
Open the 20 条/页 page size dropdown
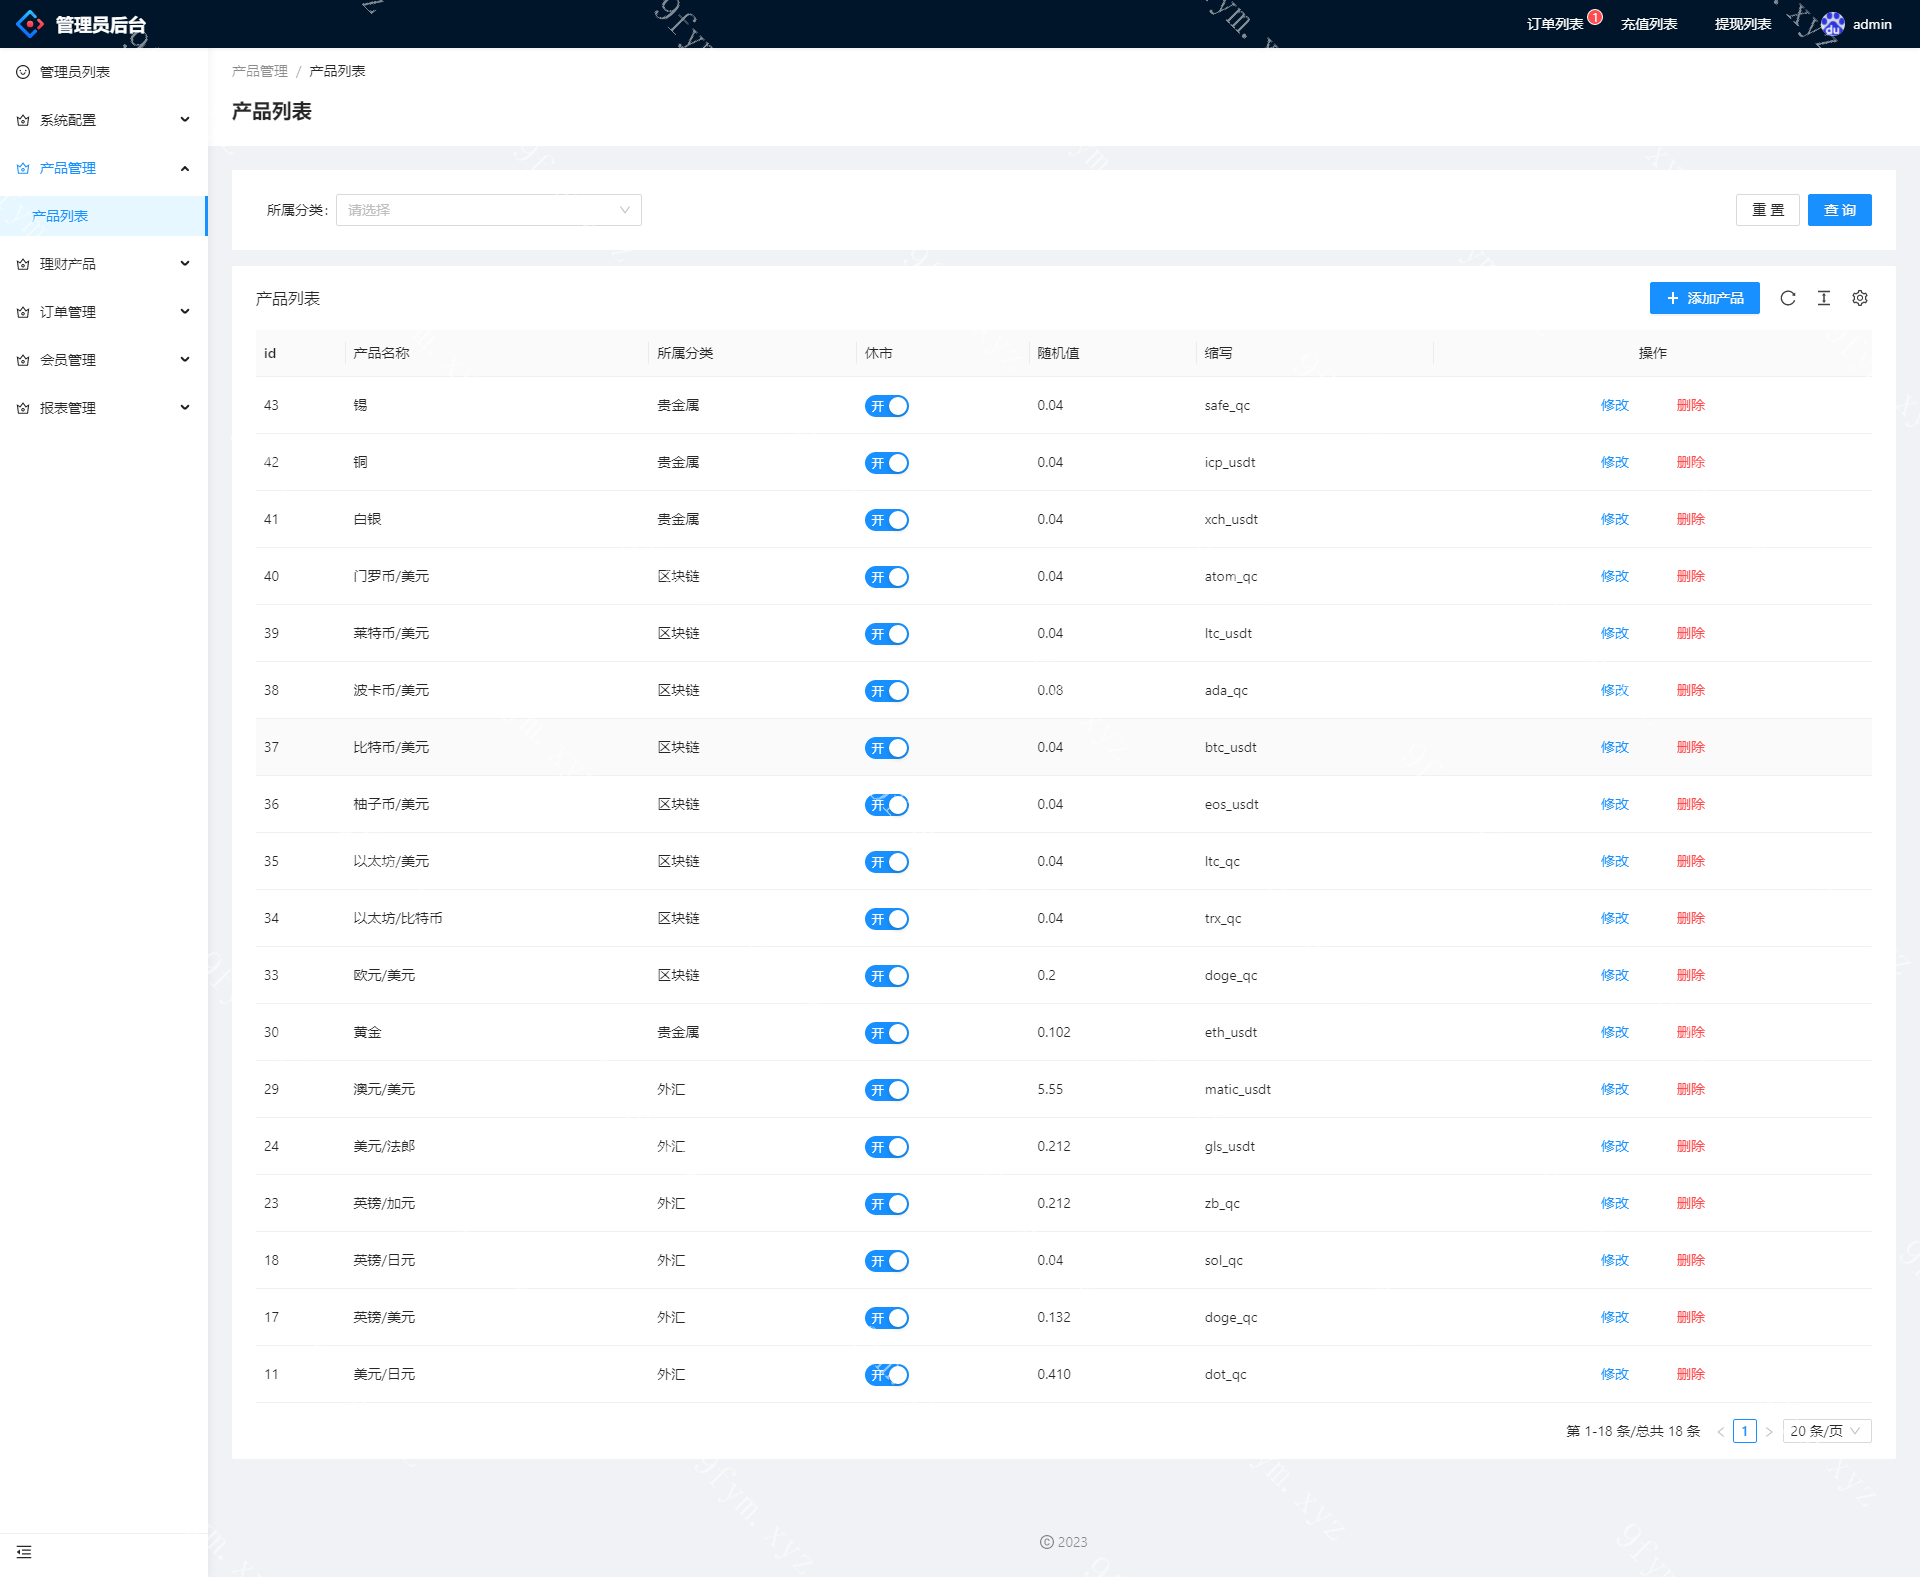1826,1431
